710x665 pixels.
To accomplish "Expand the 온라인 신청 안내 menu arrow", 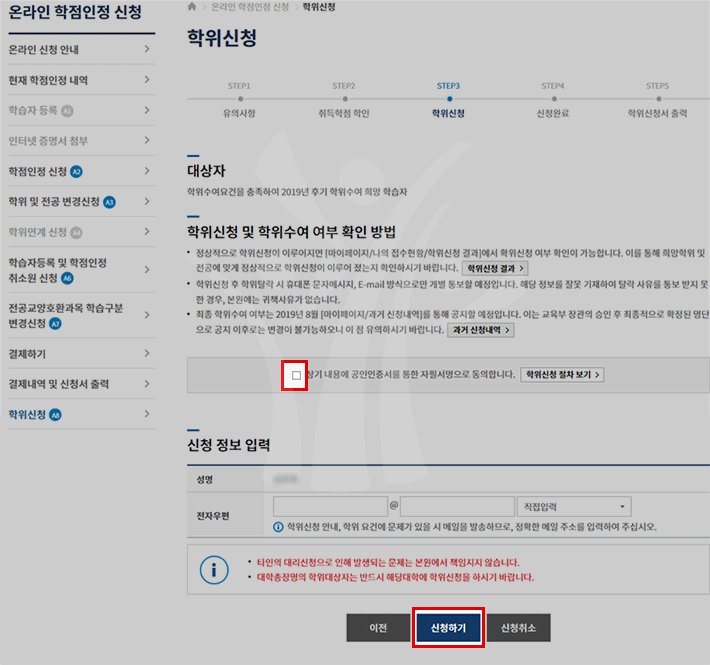I will point(147,49).
